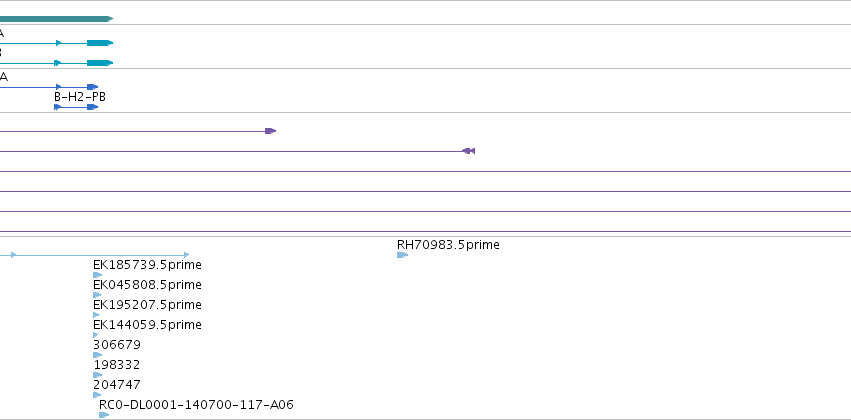The width and height of the screenshot is (851, 420).
Task: Click the EK185739.5prime arrow glyph
Action: pos(98,275)
